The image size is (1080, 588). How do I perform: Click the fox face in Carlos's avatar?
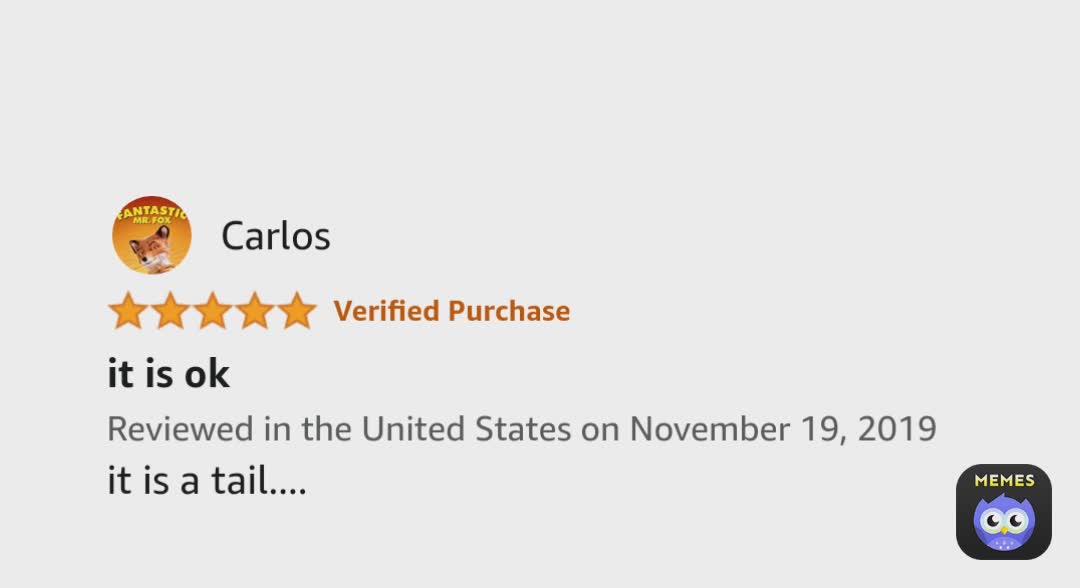(x=151, y=248)
